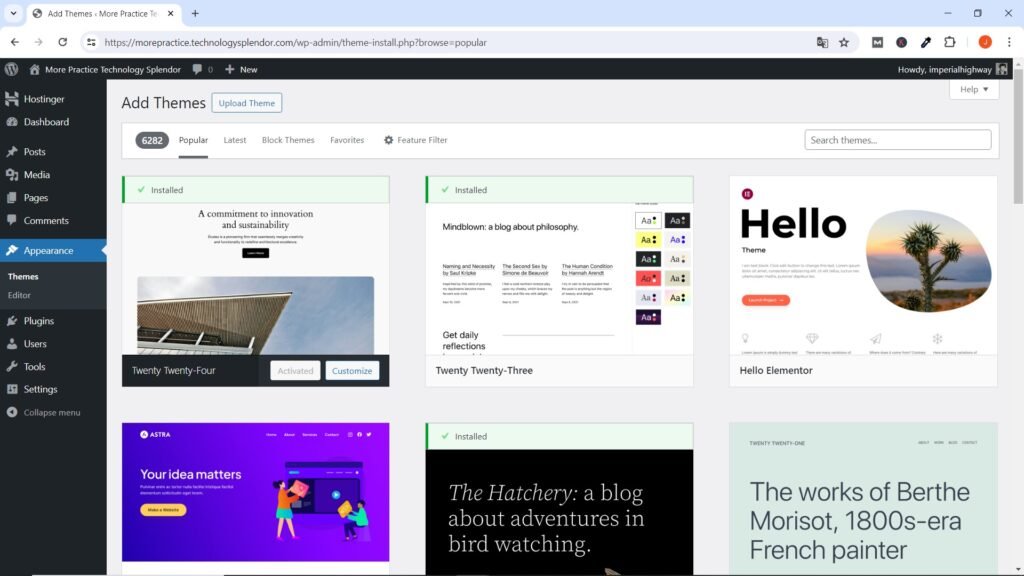The width and height of the screenshot is (1024, 576).
Task: Open the Feature Filter gear icon
Action: (389, 141)
